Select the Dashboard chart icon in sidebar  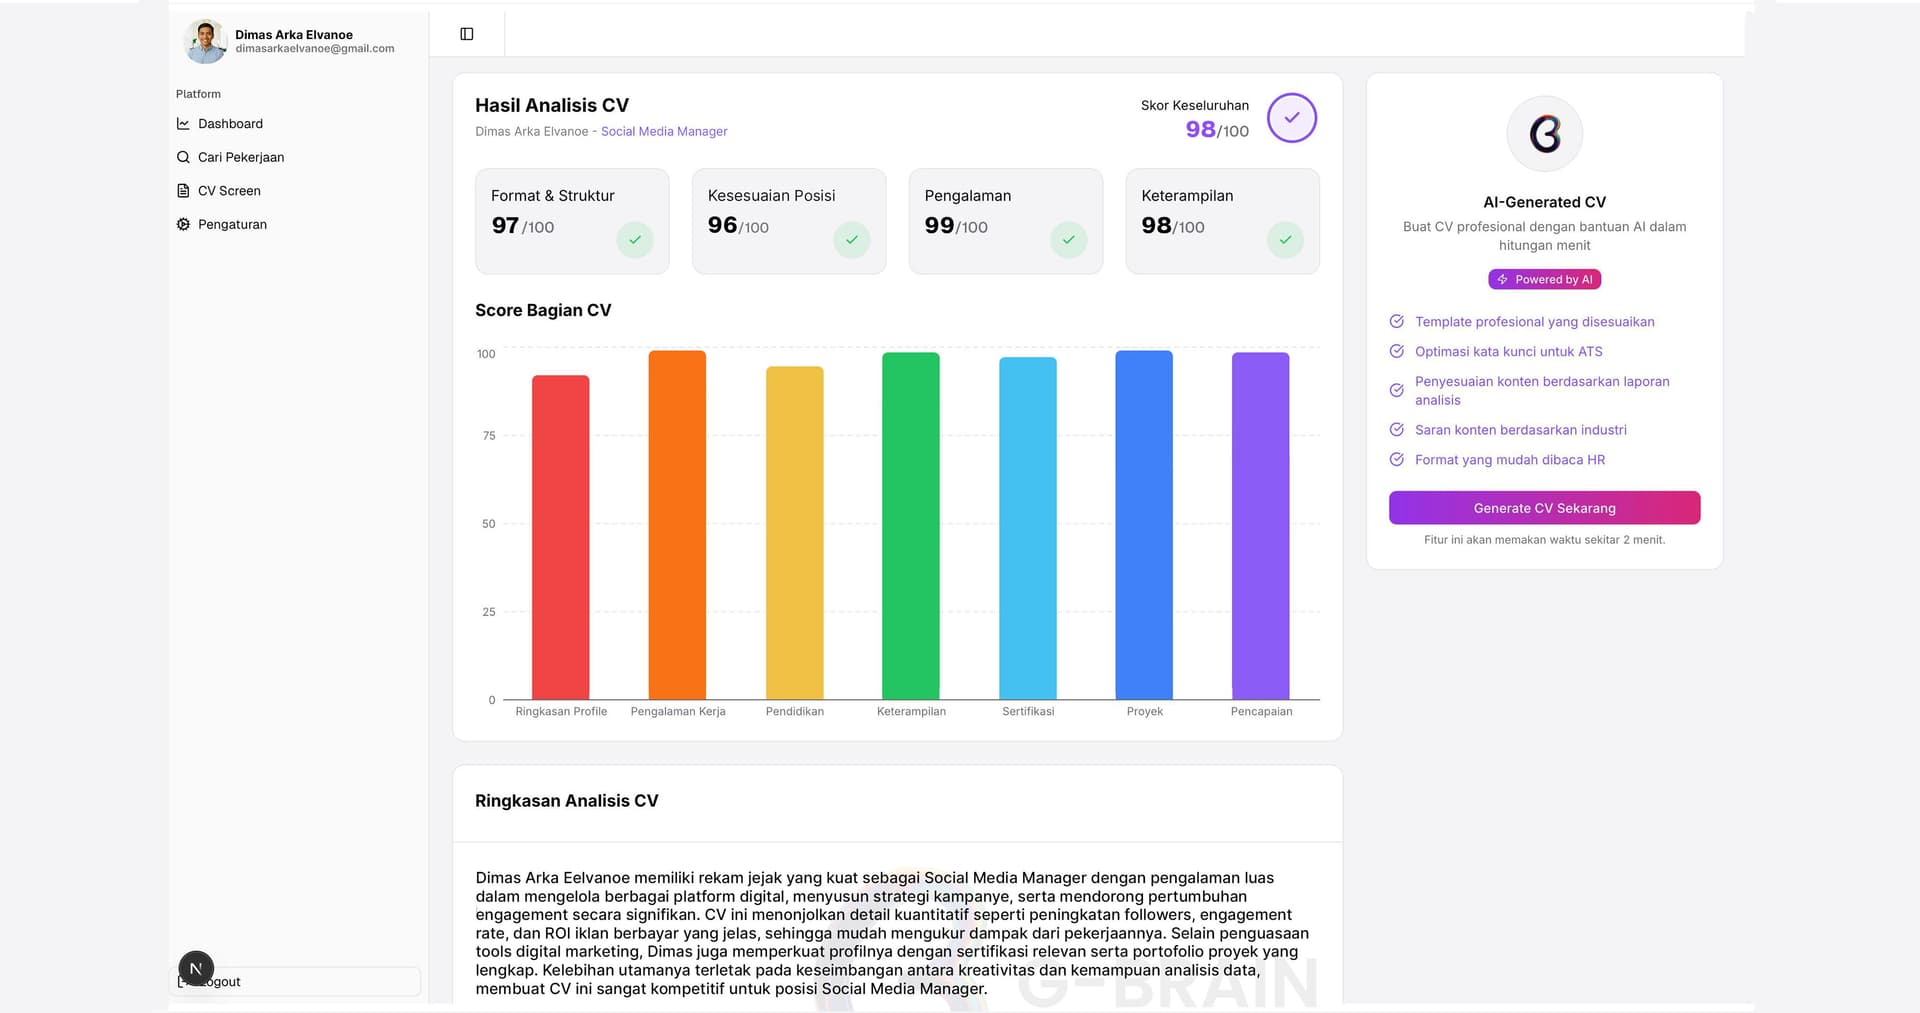click(183, 123)
